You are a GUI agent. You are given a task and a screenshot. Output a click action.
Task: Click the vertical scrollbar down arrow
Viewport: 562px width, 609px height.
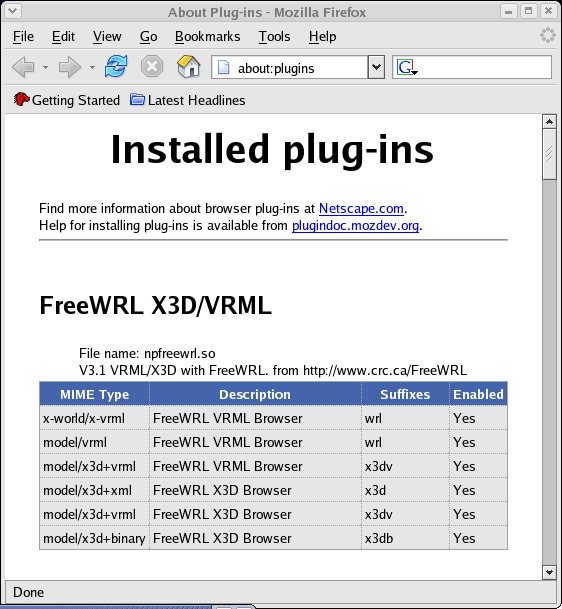[549, 572]
